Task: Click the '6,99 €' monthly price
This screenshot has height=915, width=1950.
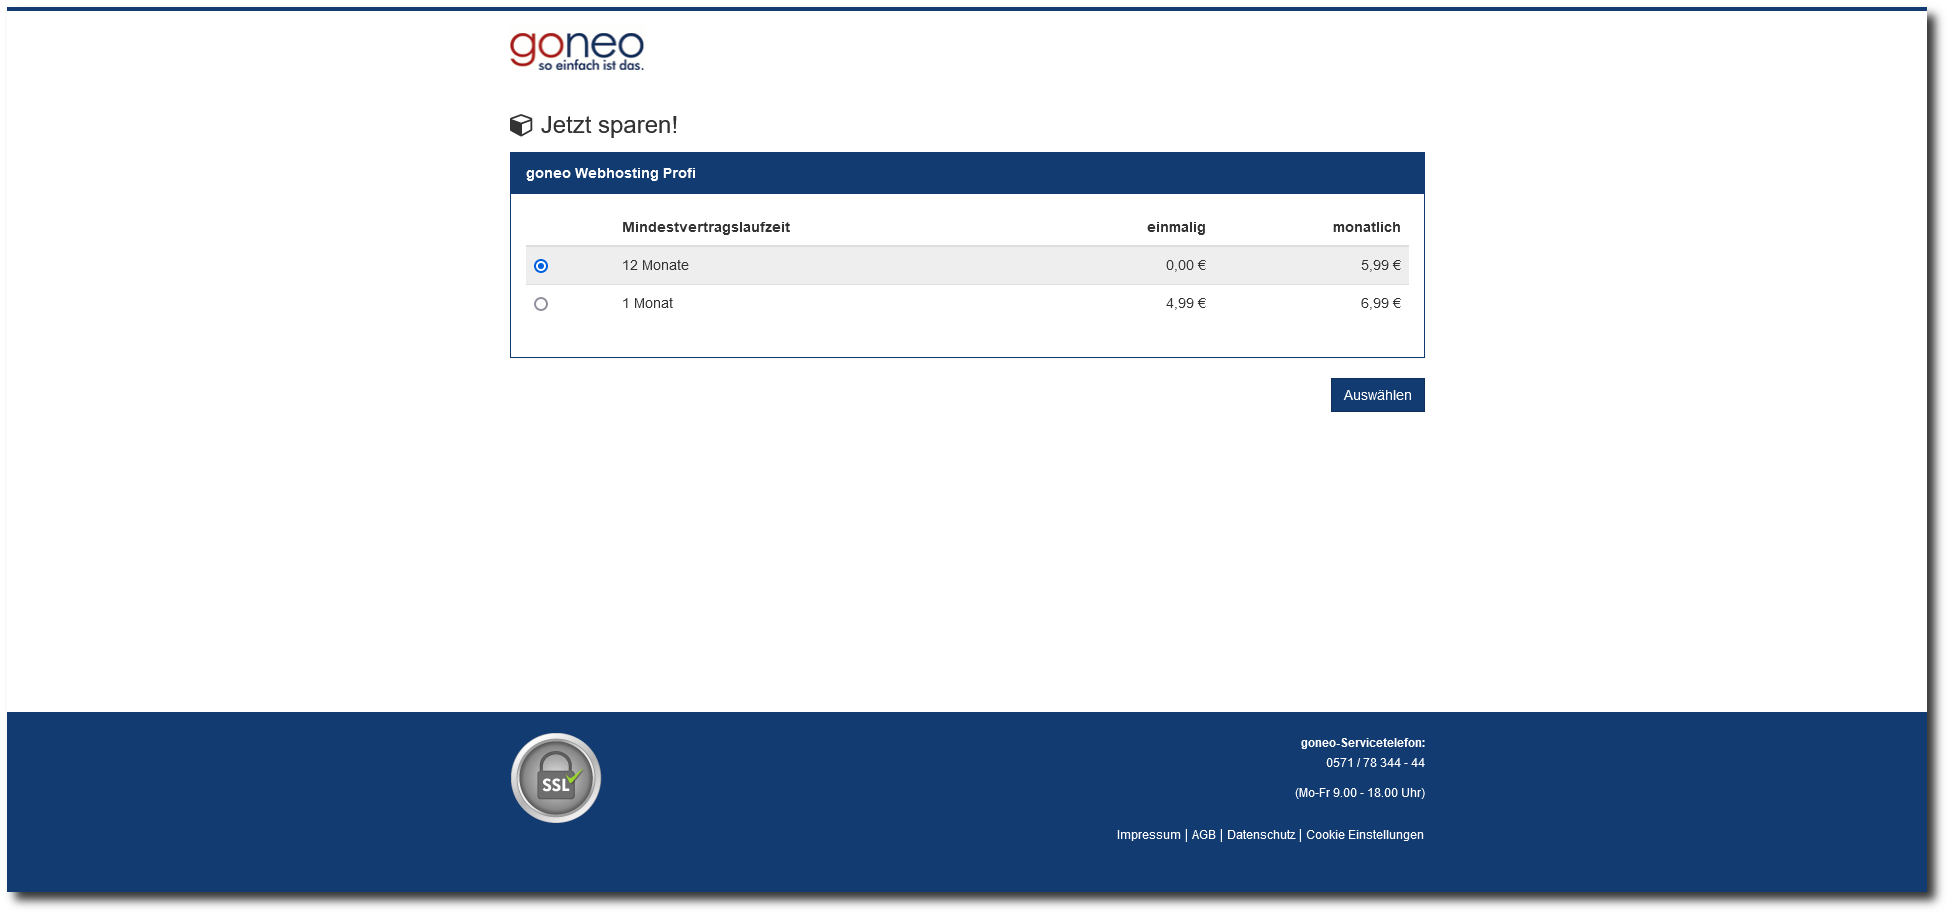Action: pos(1380,303)
